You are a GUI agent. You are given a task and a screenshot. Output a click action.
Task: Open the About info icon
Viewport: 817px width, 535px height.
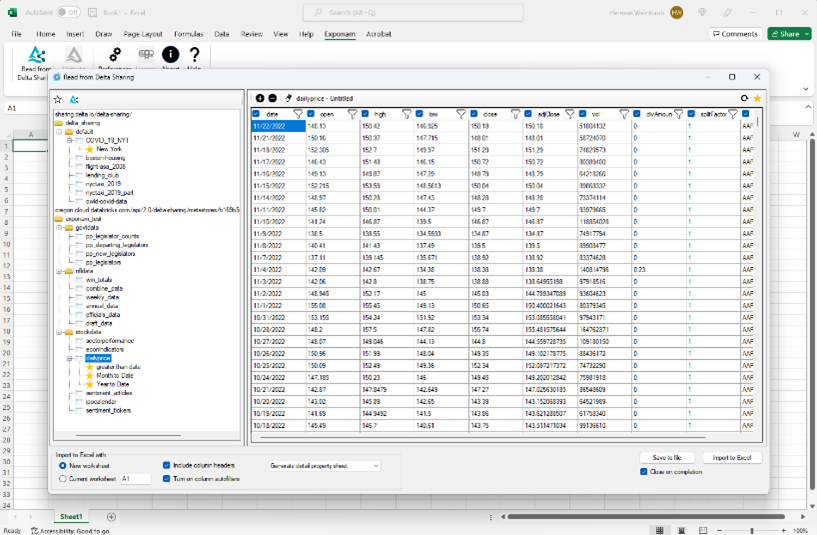tap(170, 54)
